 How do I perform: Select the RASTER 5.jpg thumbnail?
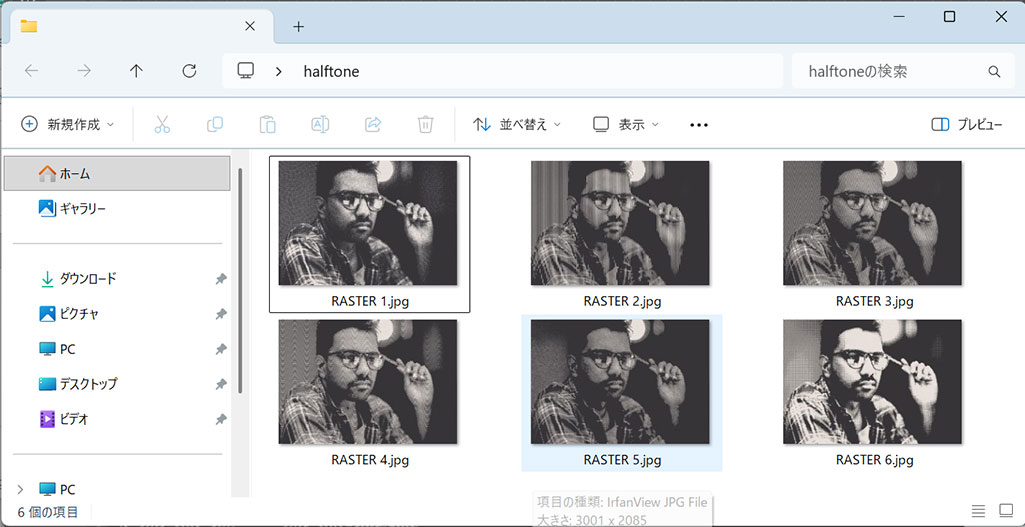click(620, 381)
